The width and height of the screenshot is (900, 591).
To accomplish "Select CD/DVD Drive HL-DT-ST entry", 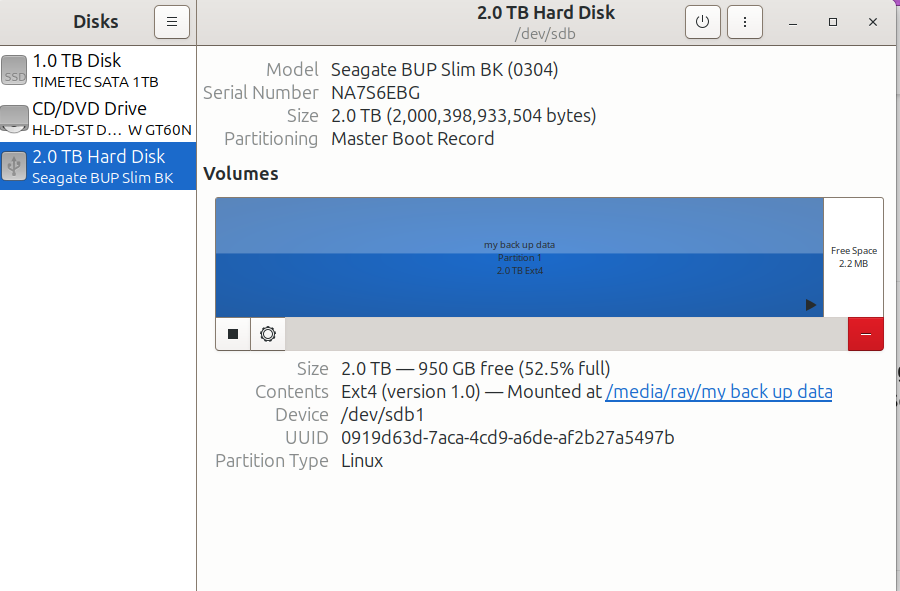I will click(98, 118).
